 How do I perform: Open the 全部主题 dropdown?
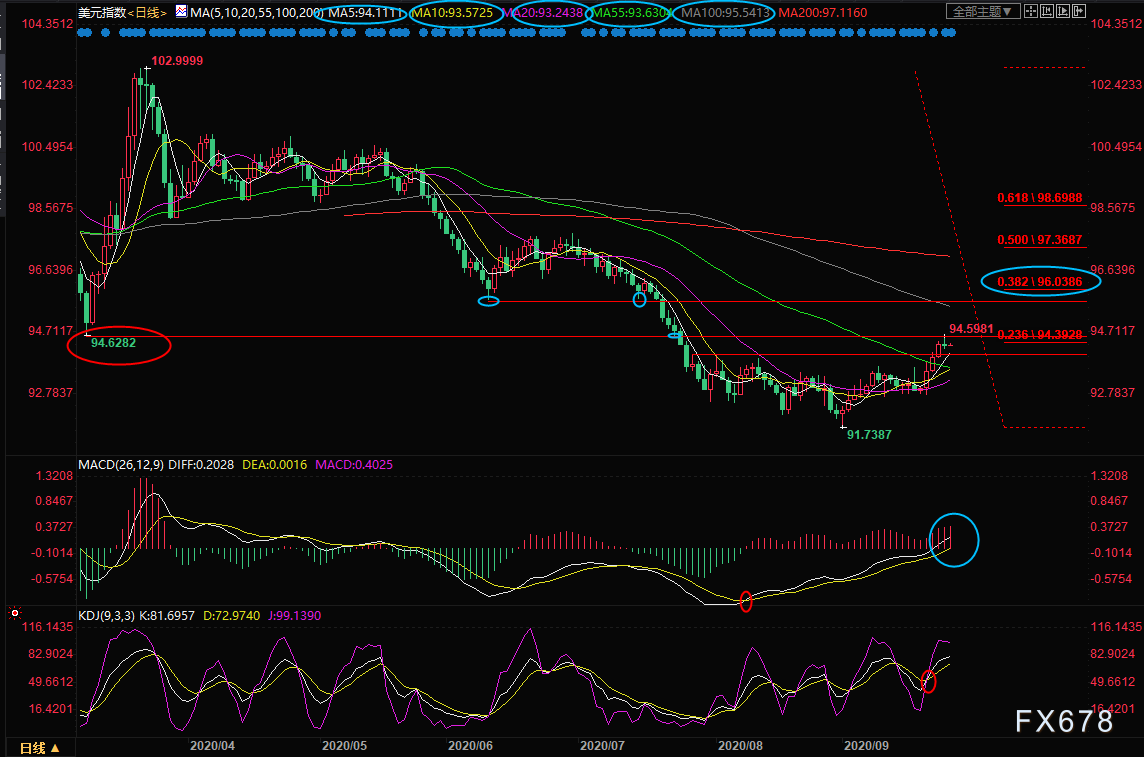[x=981, y=12]
